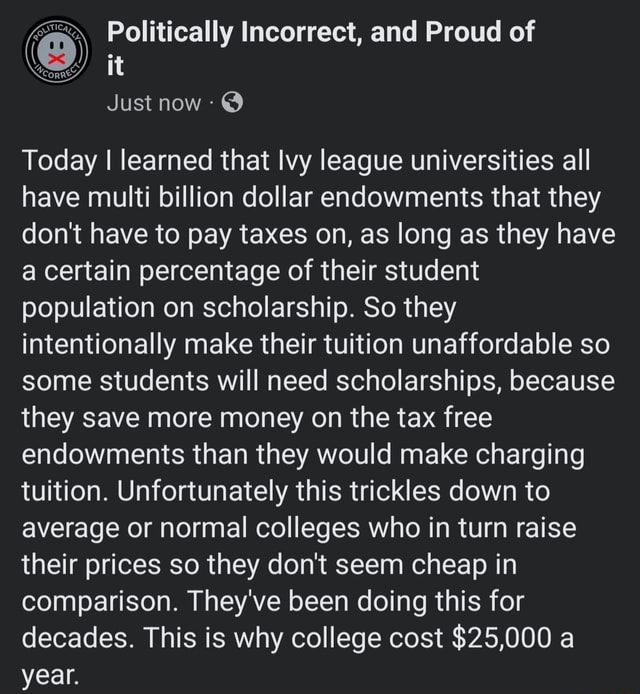This screenshot has height=694, width=640.
Task: Click "multi billion dollar endowments" text
Action: point(285,197)
